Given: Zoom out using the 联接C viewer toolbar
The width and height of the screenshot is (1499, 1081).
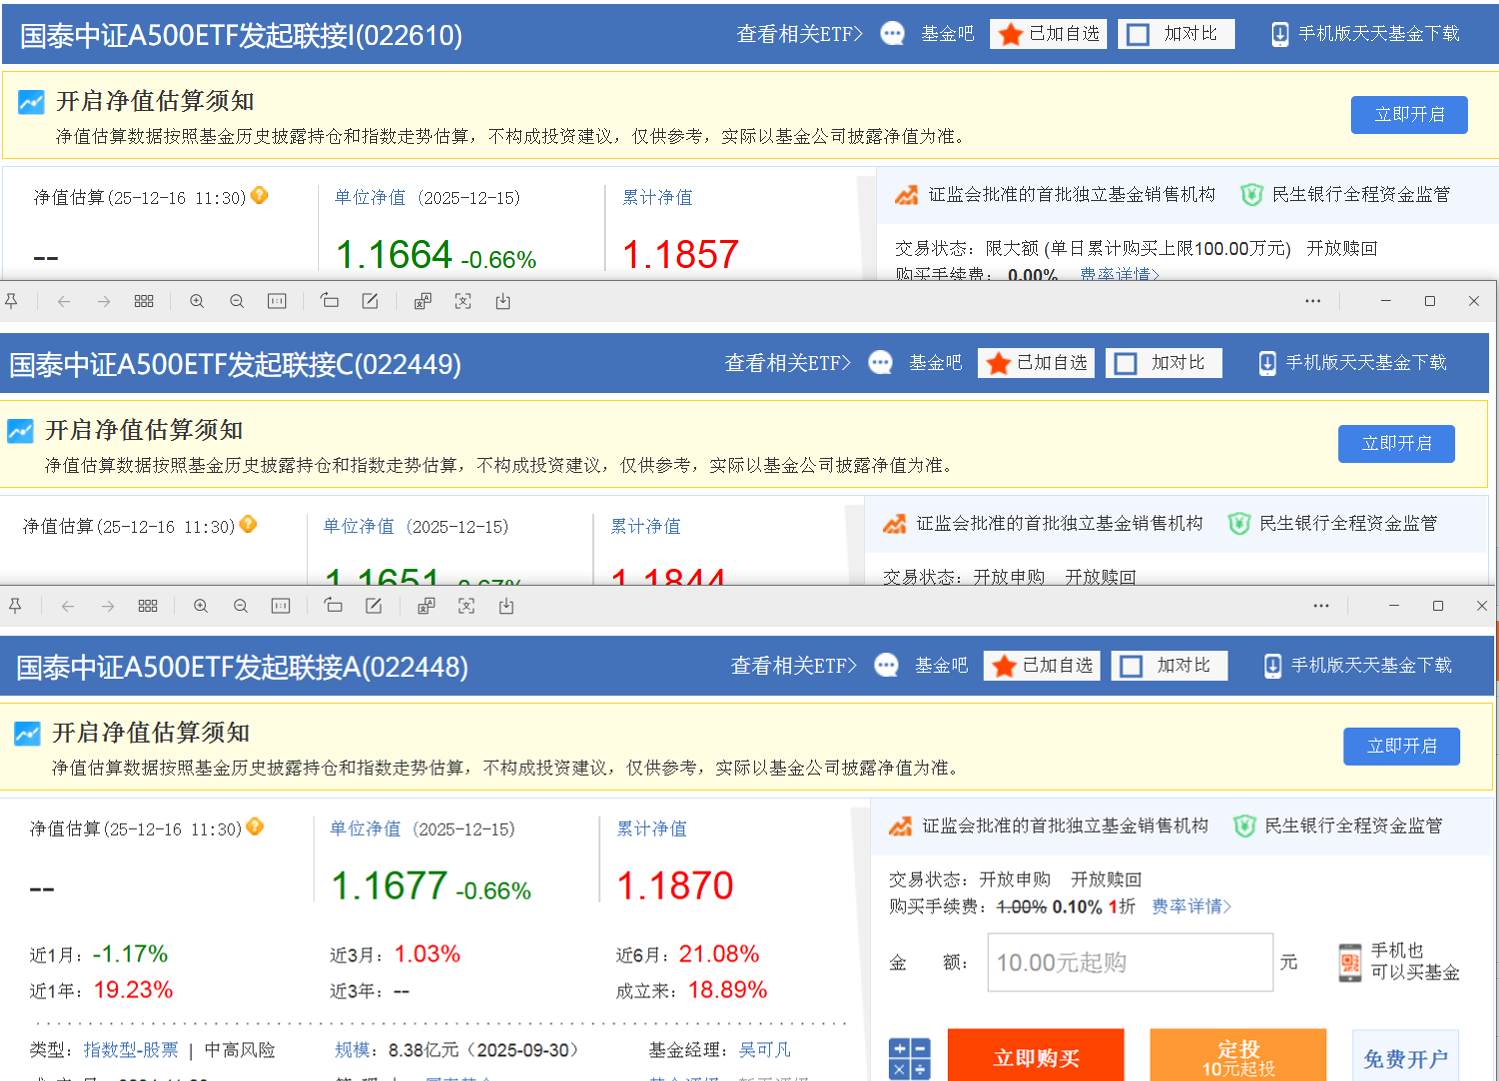Looking at the screenshot, I should tap(237, 301).
